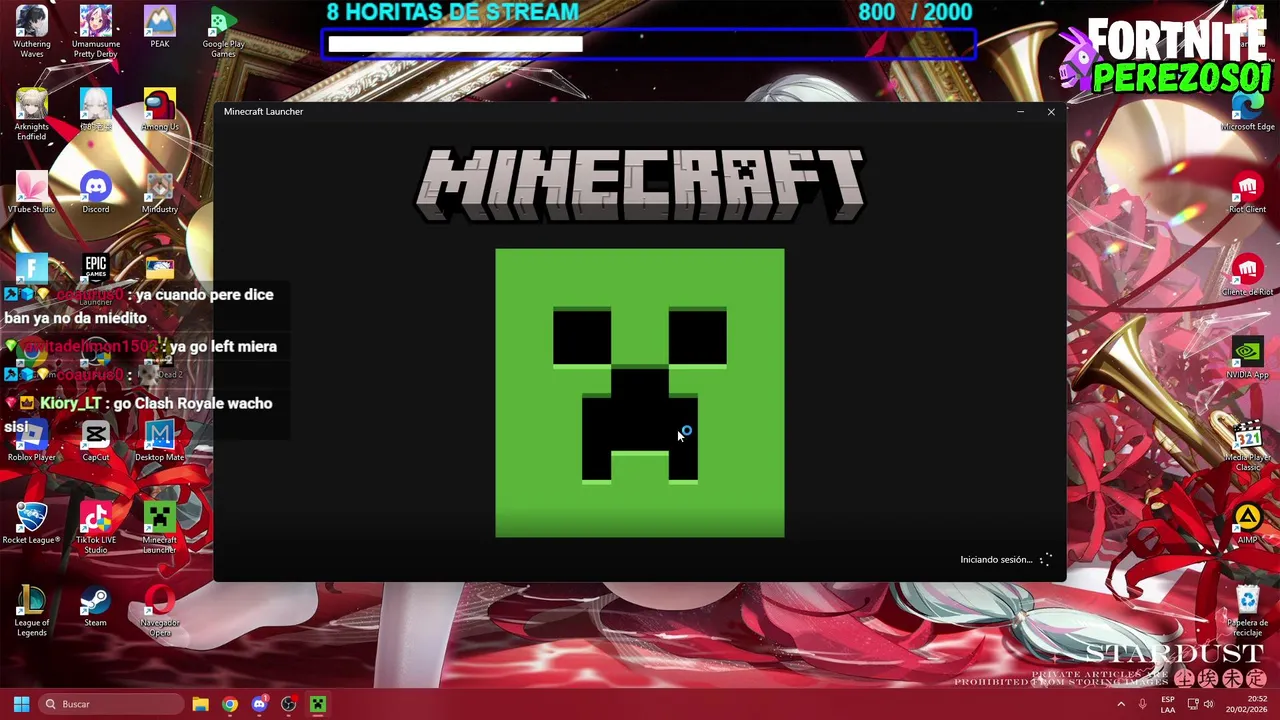1280x720 pixels.
Task: Switch to OBS on the taskbar
Action: pos(288,704)
